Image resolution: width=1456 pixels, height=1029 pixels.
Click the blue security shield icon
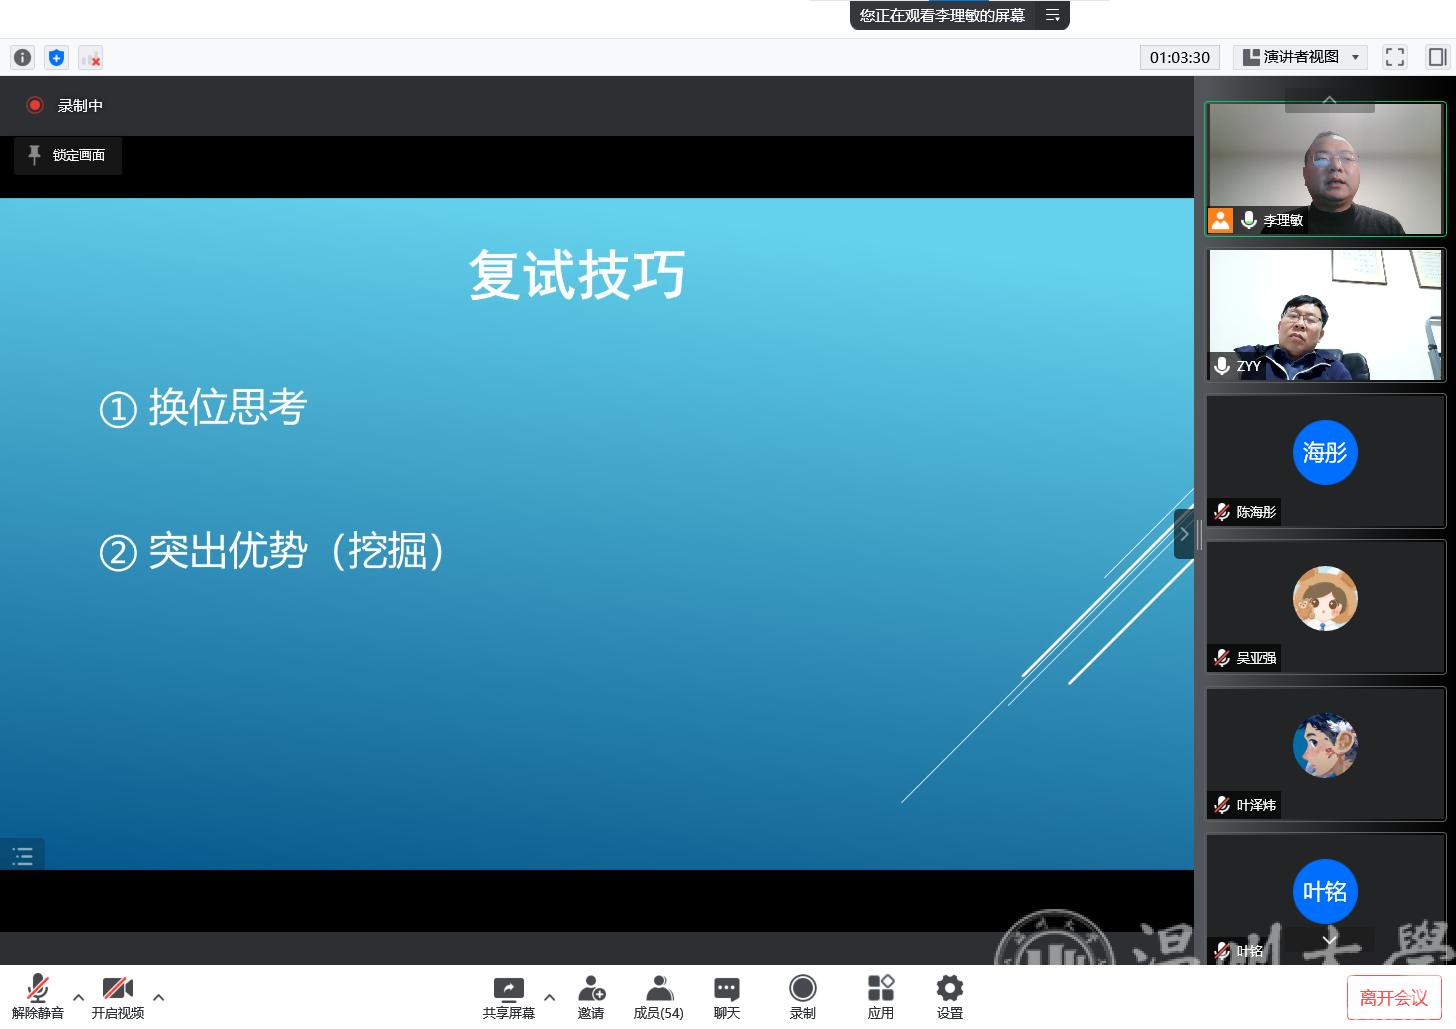point(56,58)
